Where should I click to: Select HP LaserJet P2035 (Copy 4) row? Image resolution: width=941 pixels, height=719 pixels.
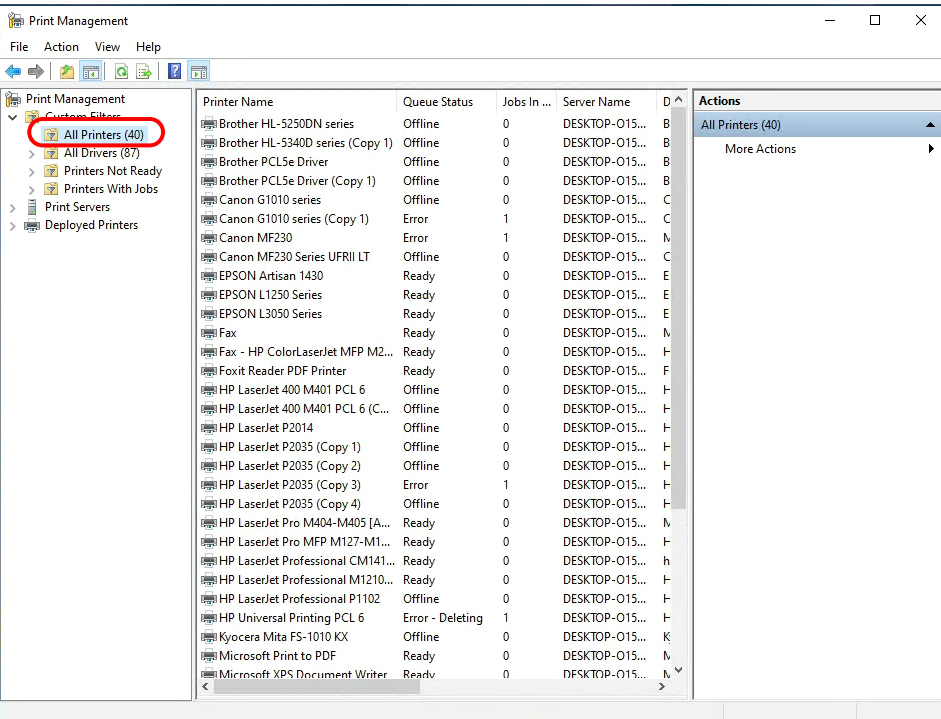[x=434, y=504]
